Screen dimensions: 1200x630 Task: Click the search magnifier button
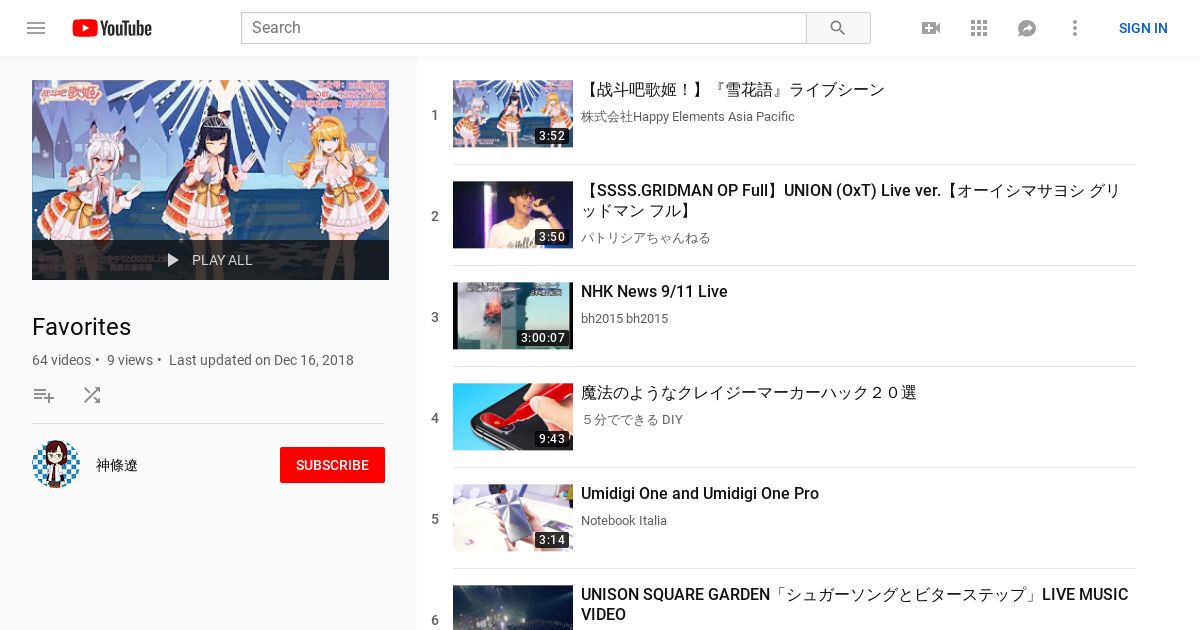(x=838, y=28)
